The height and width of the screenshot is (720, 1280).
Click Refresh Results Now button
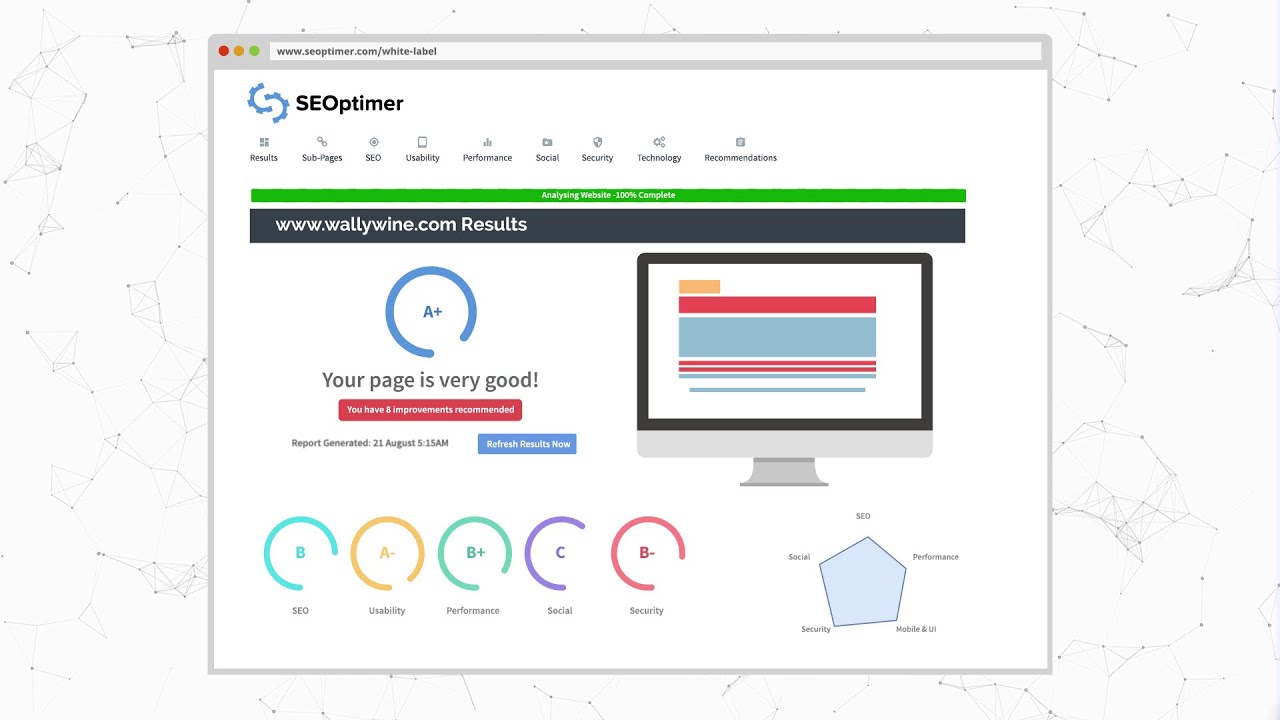tap(527, 444)
